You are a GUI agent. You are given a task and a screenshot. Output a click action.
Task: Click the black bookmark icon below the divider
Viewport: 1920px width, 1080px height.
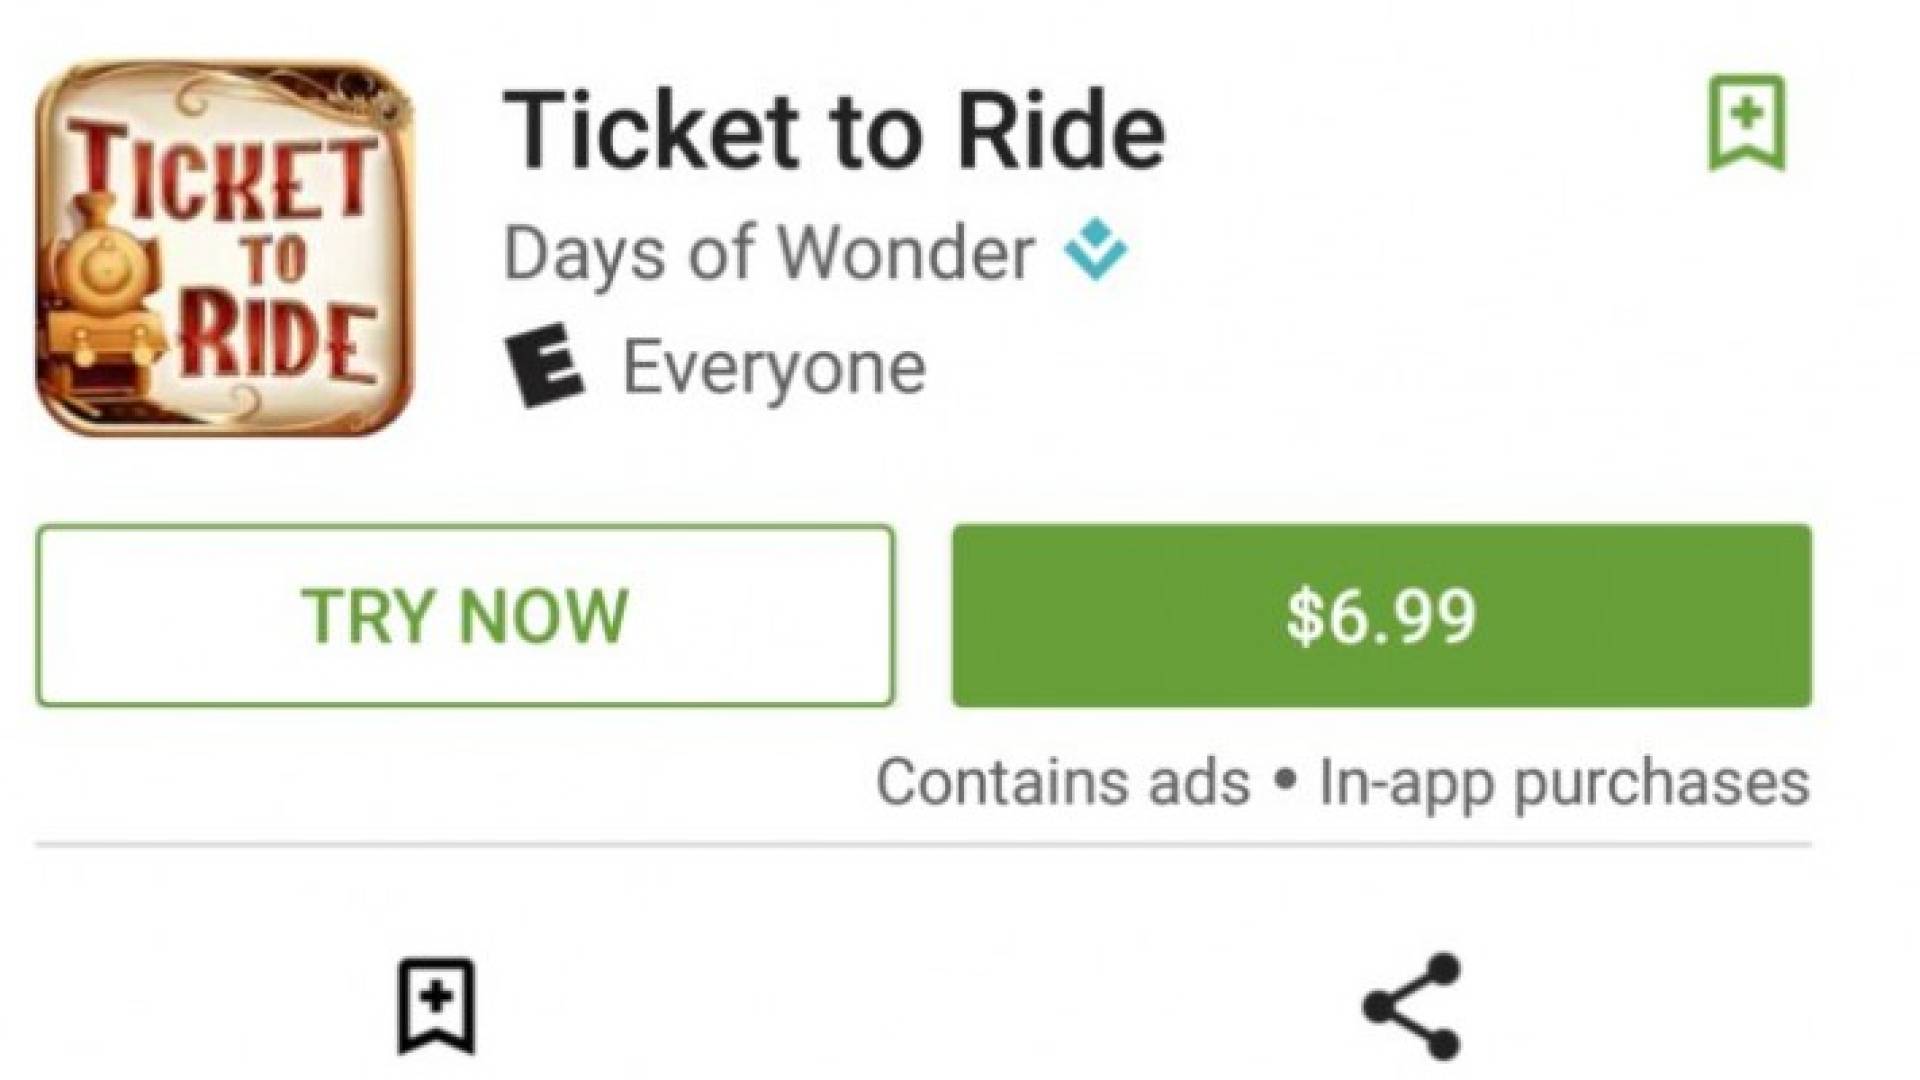[x=436, y=1006]
